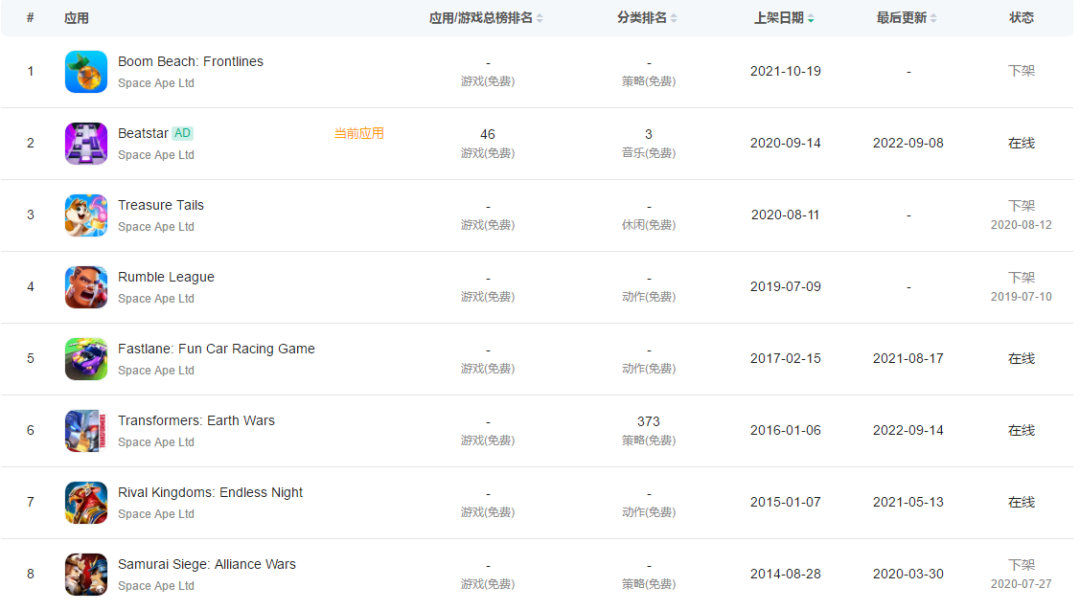The image size is (1080, 610).
Task: Click release date 2020-08-11
Action: [x=785, y=215]
